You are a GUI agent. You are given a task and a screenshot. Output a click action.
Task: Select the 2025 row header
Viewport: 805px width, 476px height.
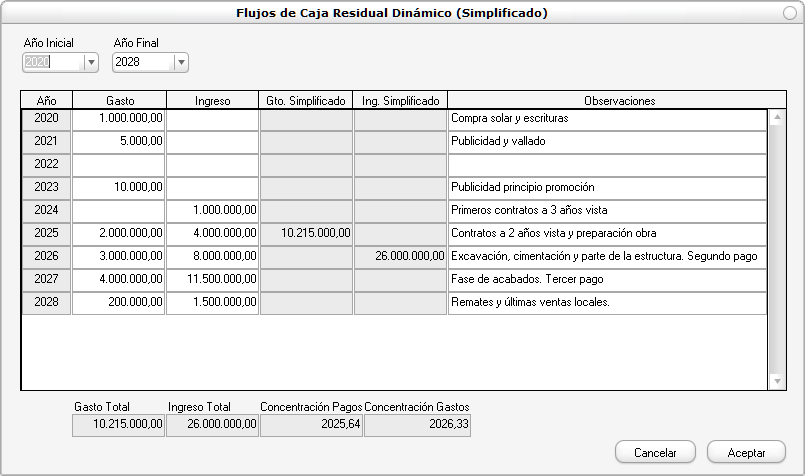[46, 233]
